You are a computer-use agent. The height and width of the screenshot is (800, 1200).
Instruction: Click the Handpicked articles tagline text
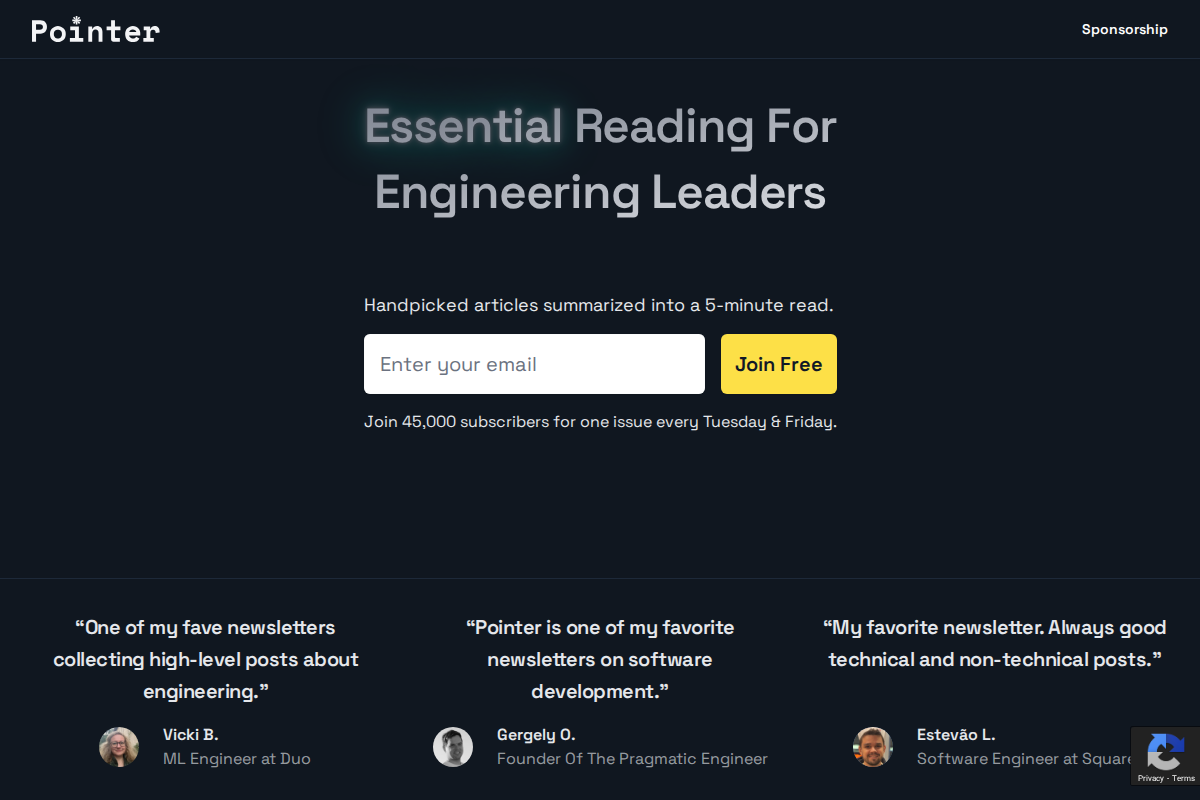tap(598, 305)
